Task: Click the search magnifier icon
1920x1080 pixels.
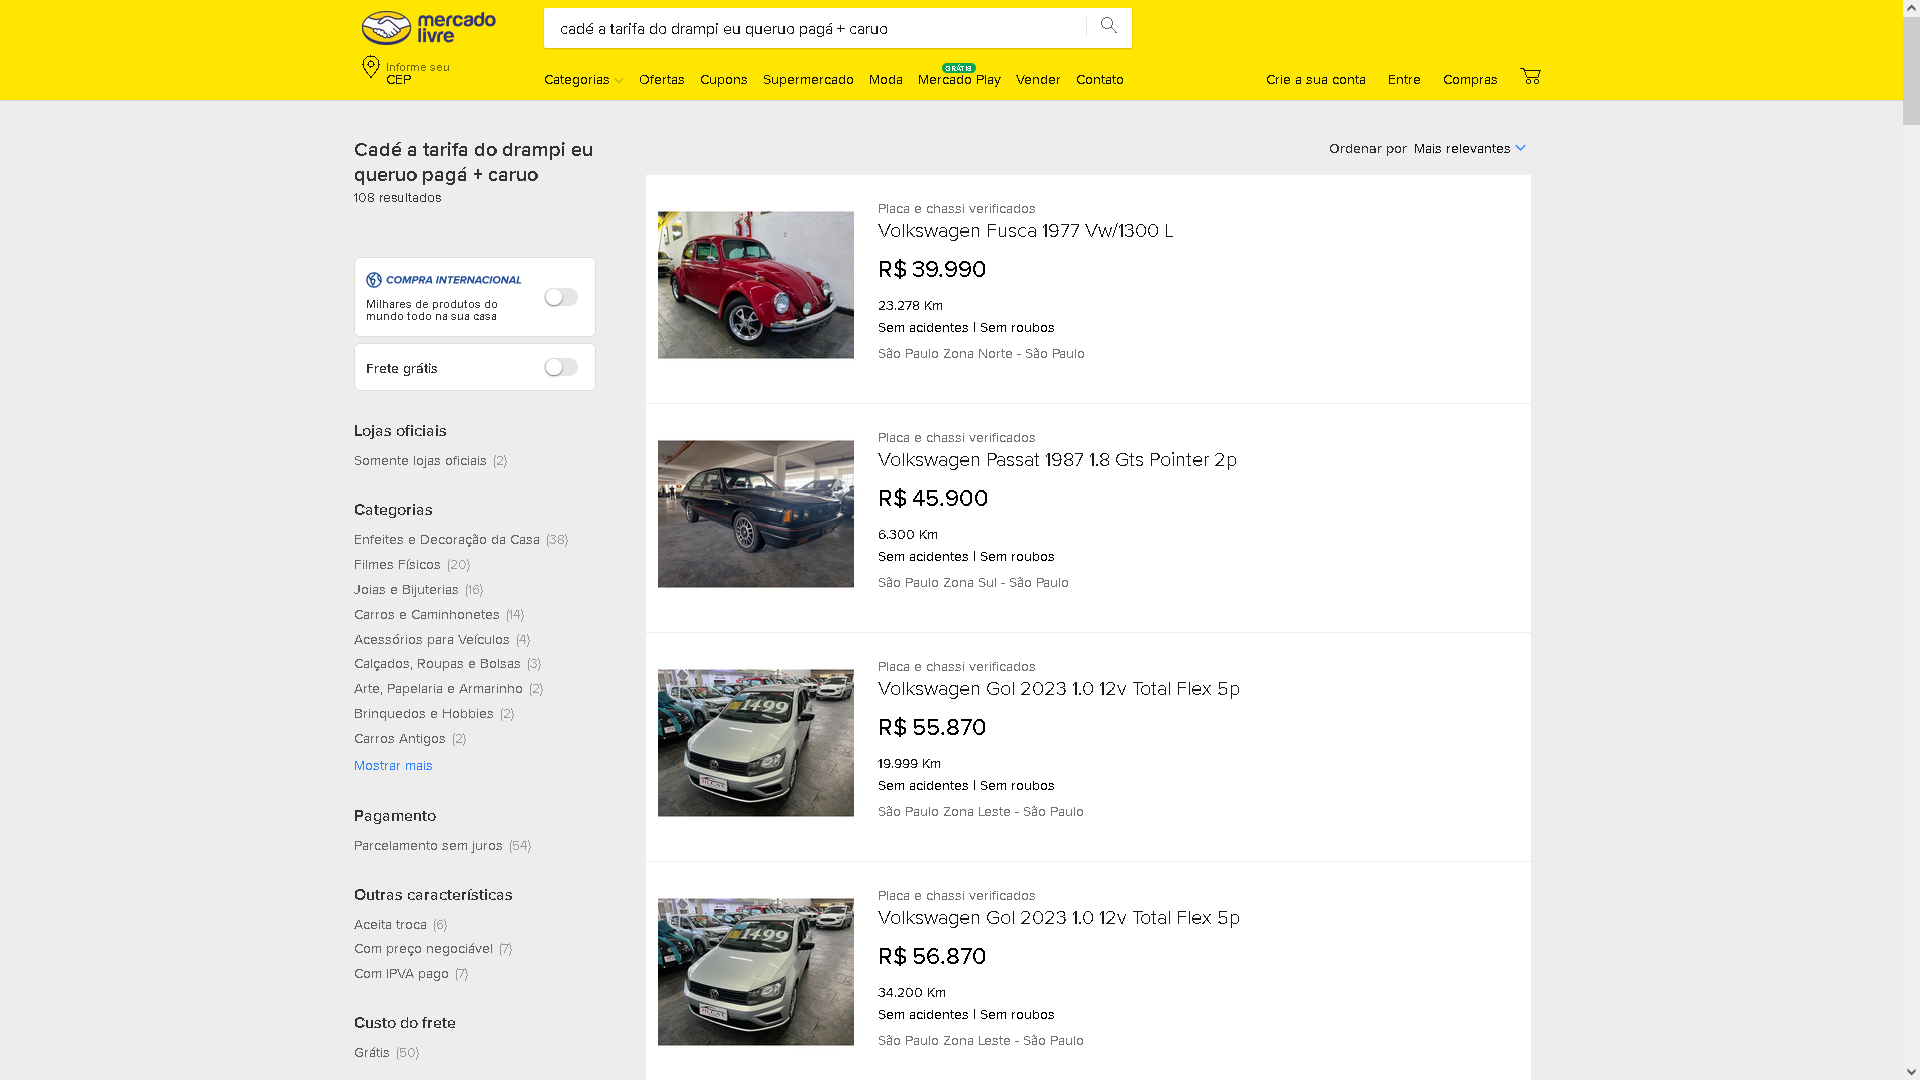Action: (1108, 27)
